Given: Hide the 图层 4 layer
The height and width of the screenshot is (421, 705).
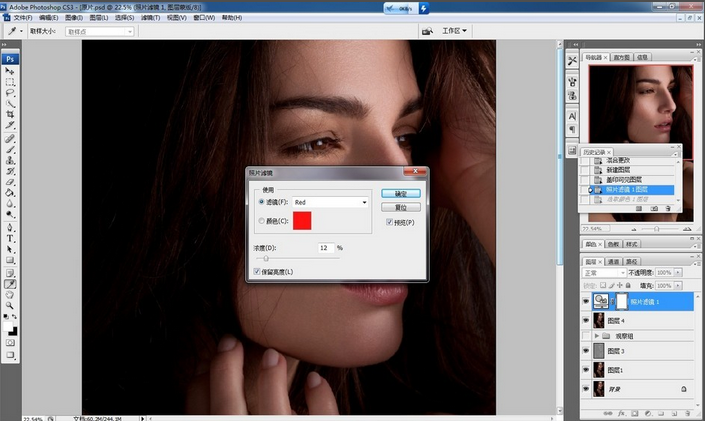Looking at the screenshot, I should click(586, 321).
